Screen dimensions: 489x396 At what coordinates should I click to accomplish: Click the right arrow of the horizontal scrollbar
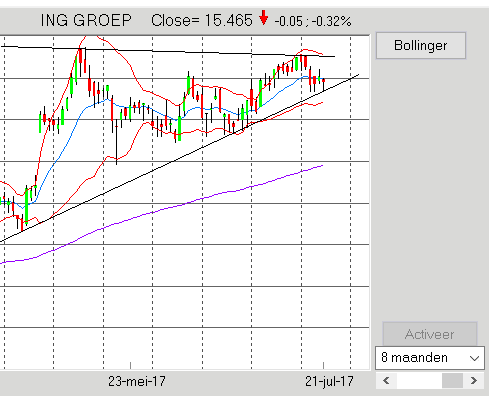pyautogui.click(x=474, y=380)
